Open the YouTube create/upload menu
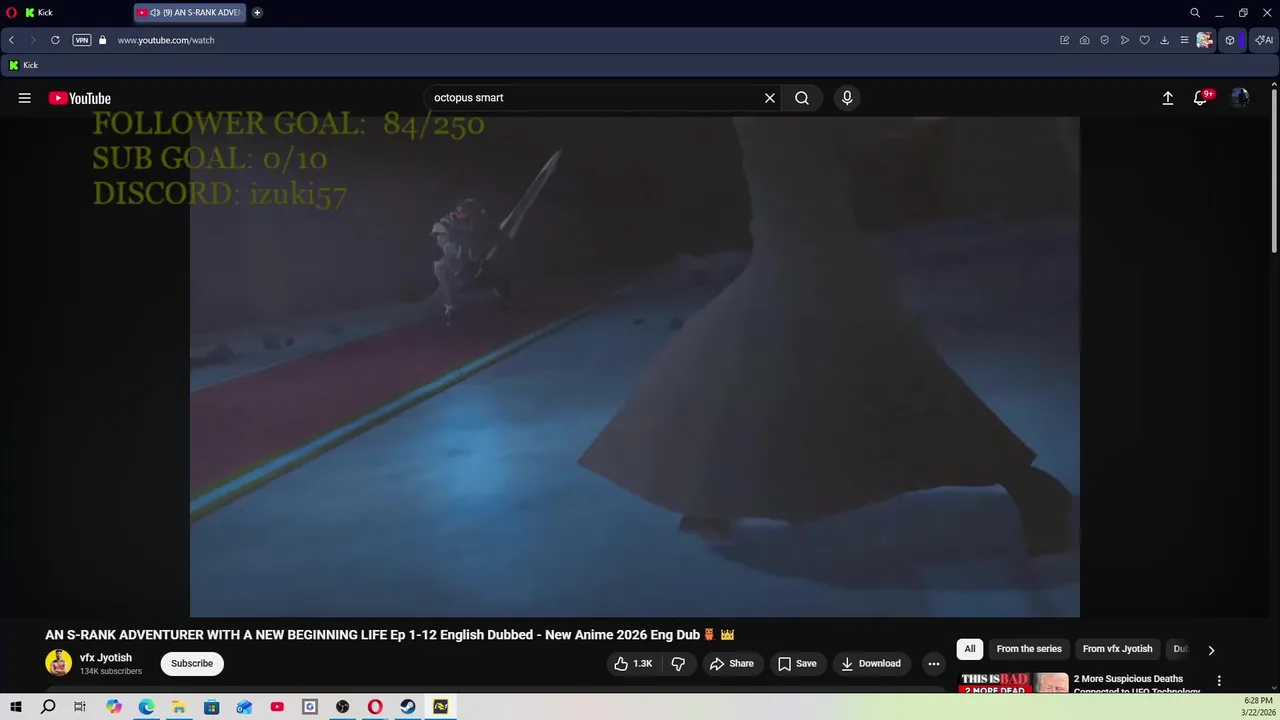 pyautogui.click(x=1167, y=98)
